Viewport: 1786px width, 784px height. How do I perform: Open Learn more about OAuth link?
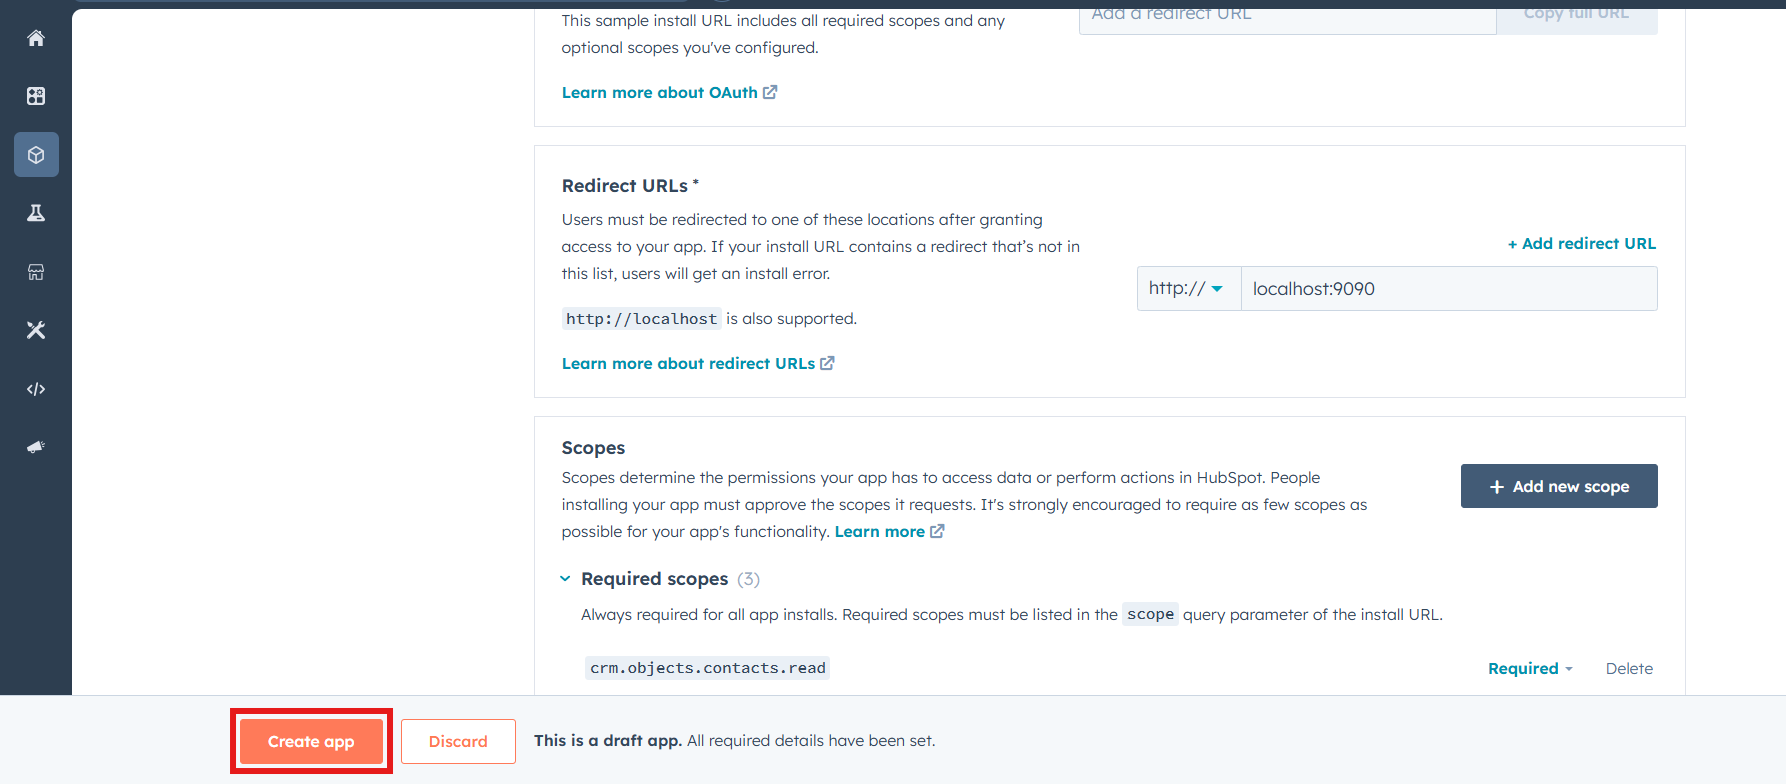(660, 92)
